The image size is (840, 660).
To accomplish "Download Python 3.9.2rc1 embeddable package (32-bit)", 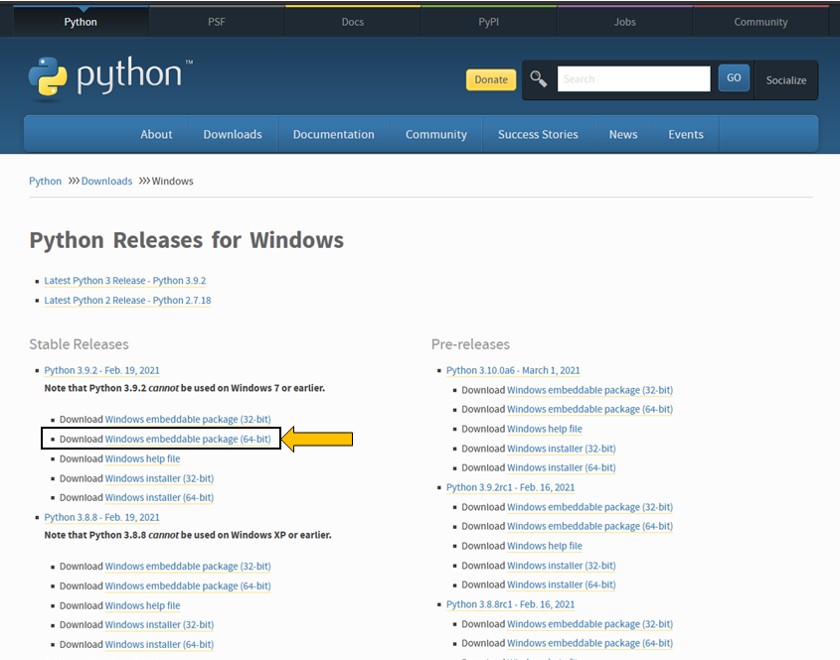I will 590,507.
